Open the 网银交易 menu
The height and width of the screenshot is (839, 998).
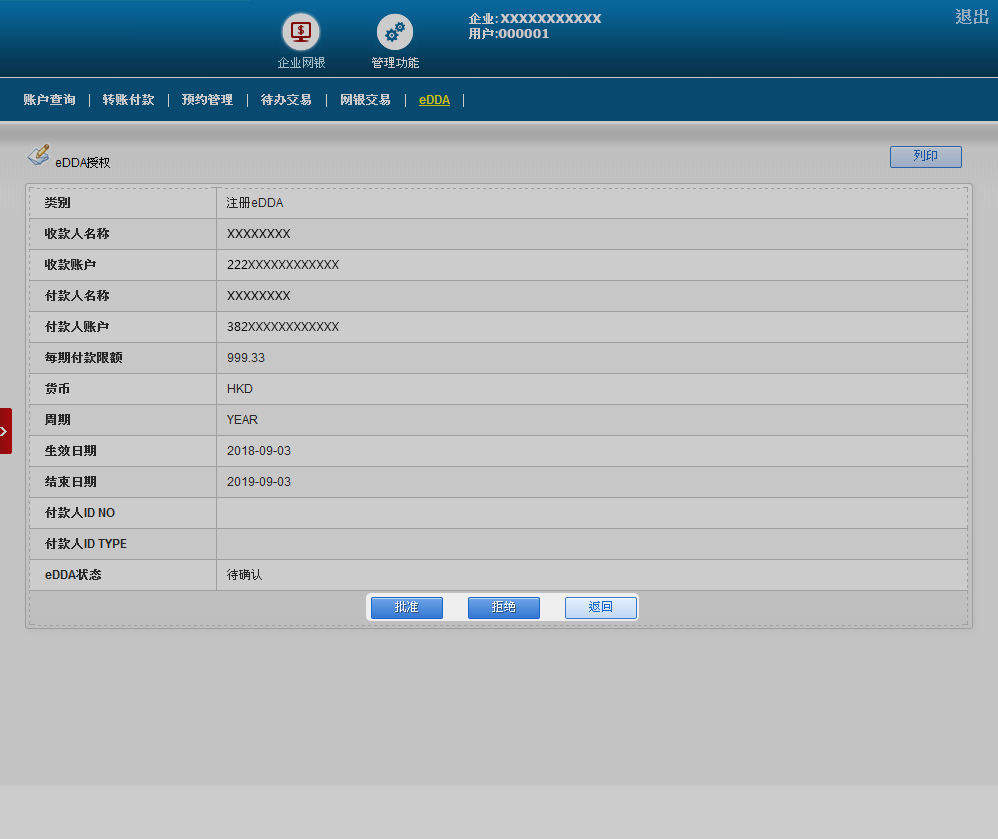(x=365, y=100)
